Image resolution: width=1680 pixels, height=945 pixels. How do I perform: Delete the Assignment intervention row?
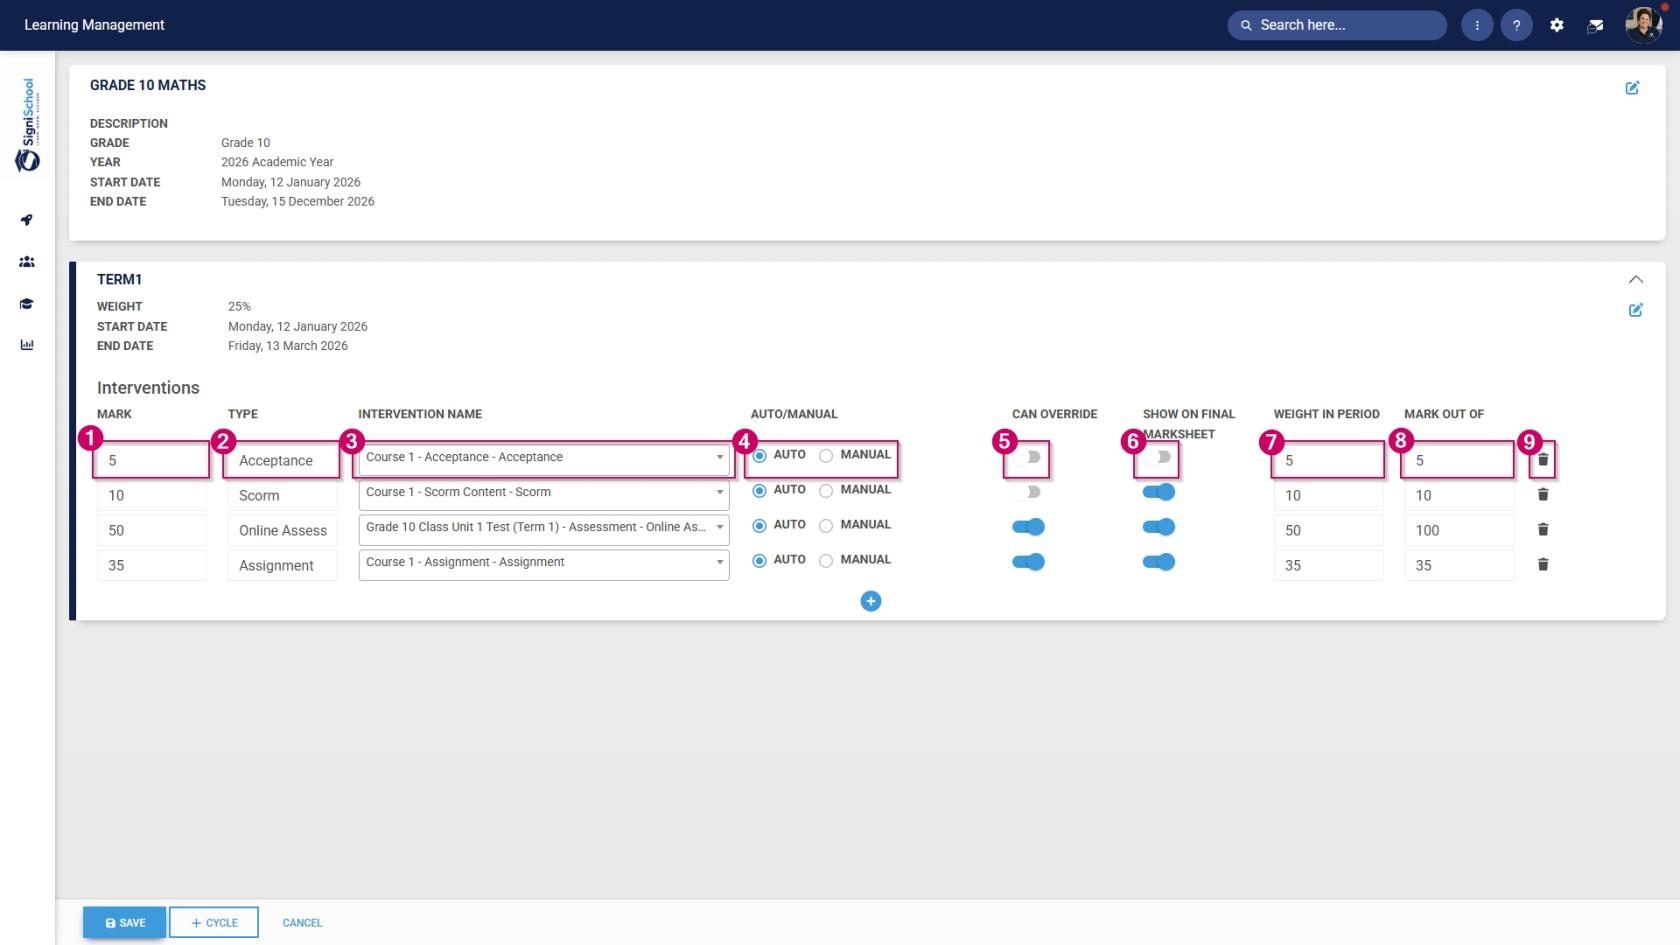tap(1543, 565)
